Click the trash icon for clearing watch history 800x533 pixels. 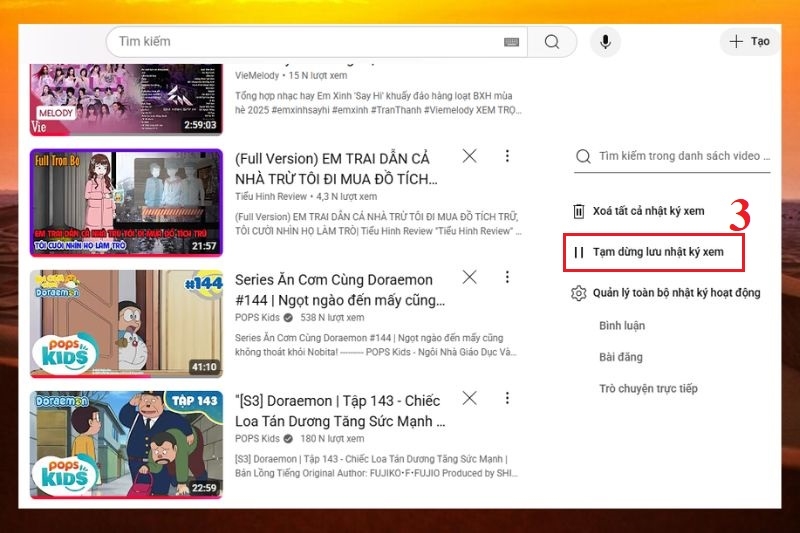click(x=579, y=211)
